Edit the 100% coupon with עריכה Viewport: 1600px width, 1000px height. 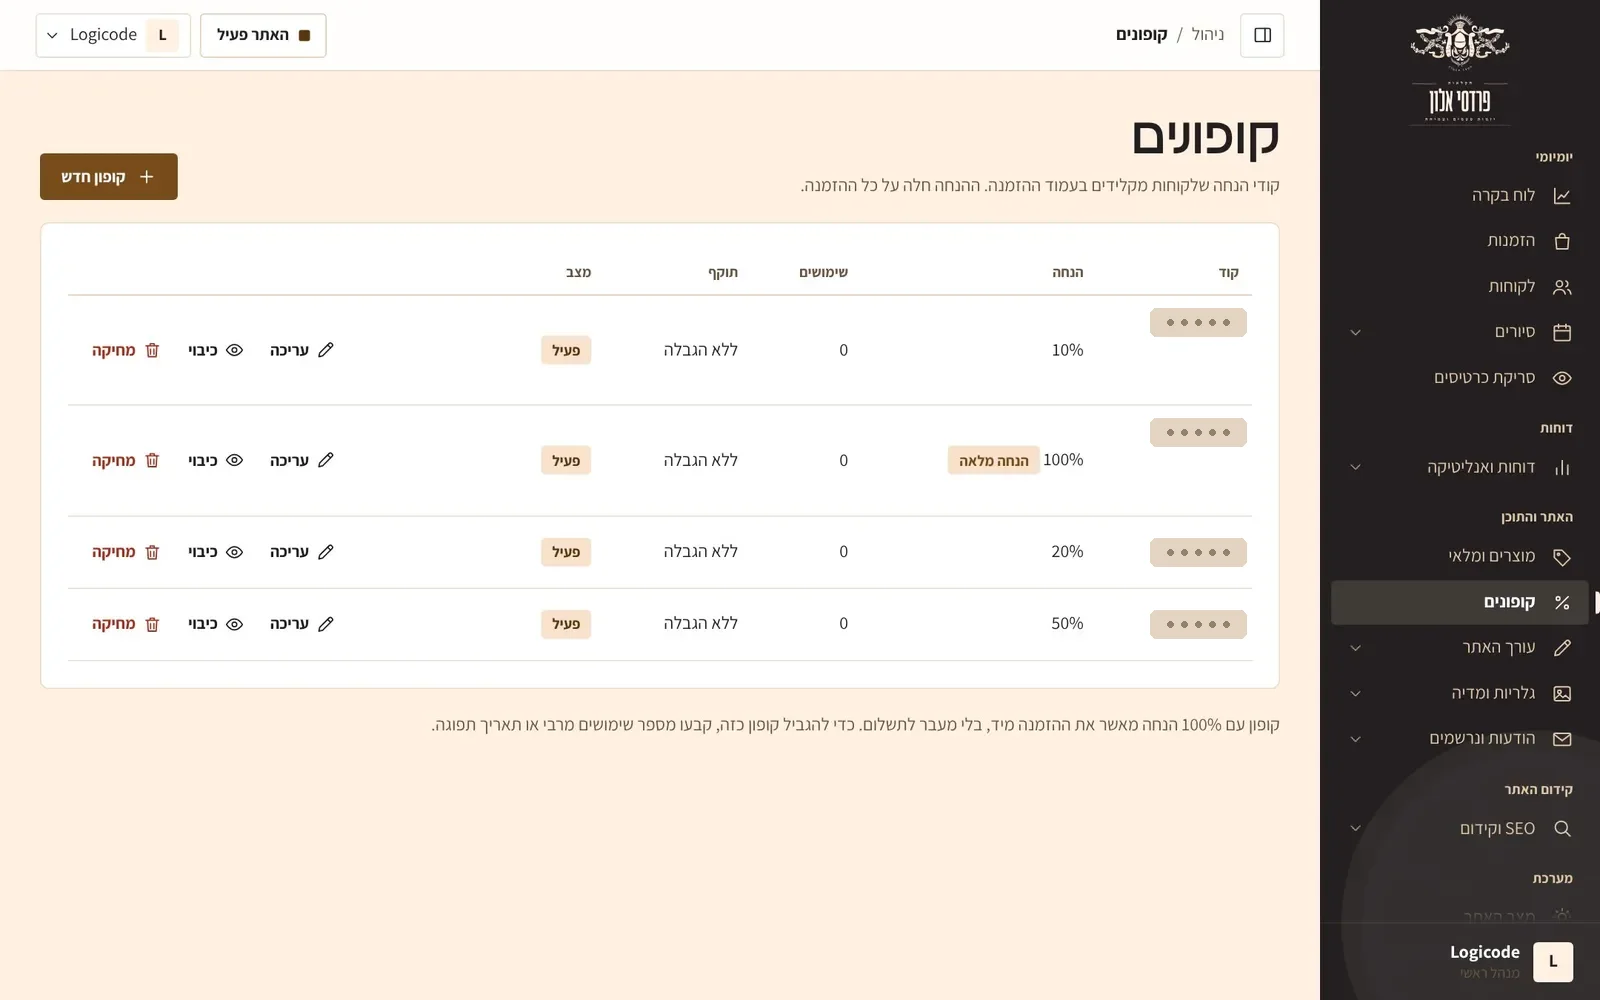click(x=302, y=460)
